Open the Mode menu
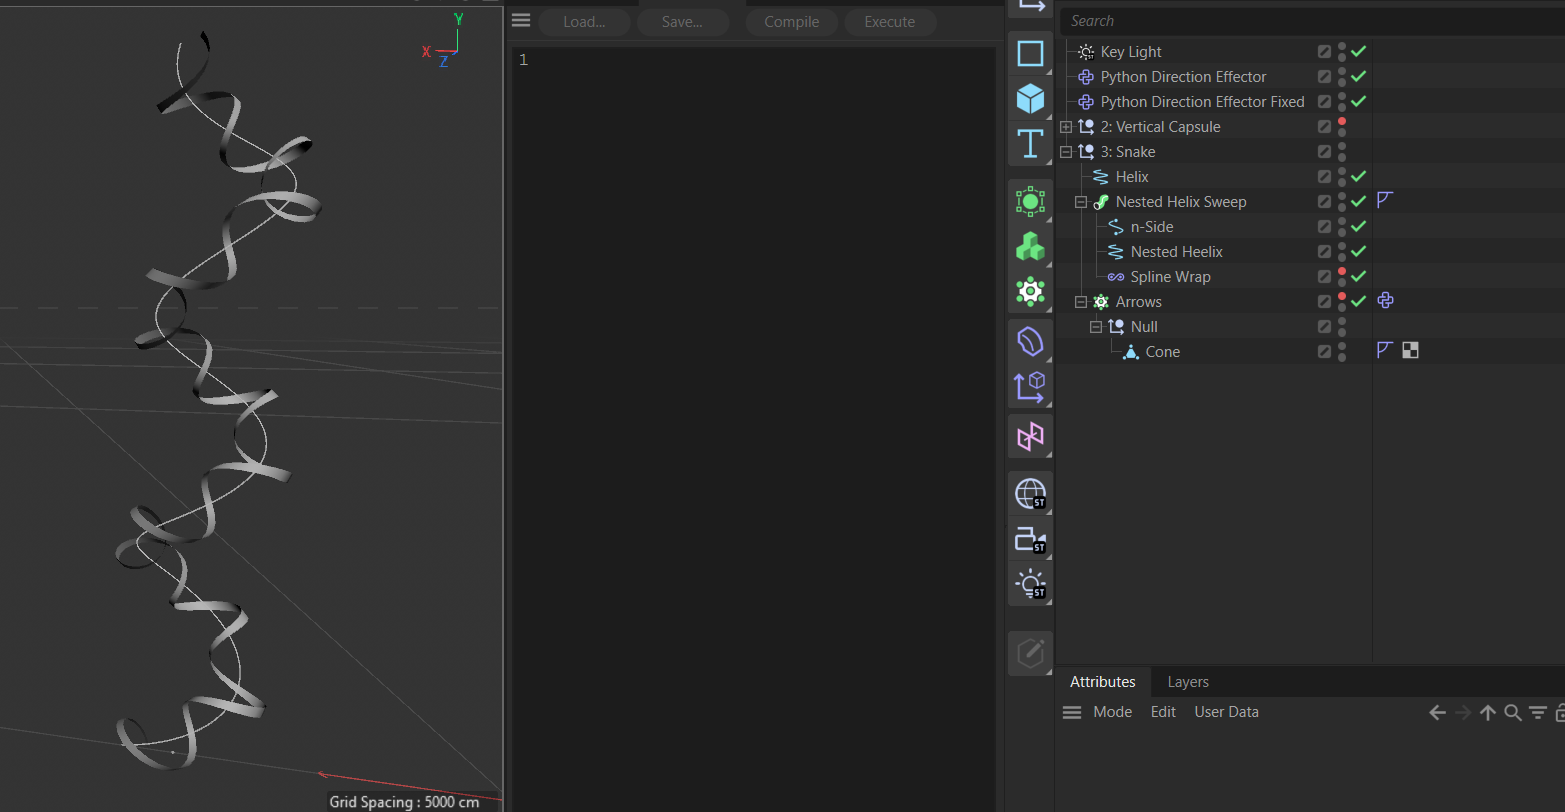The image size is (1565, 812). pyautogui.click(x=1113, y=712)
